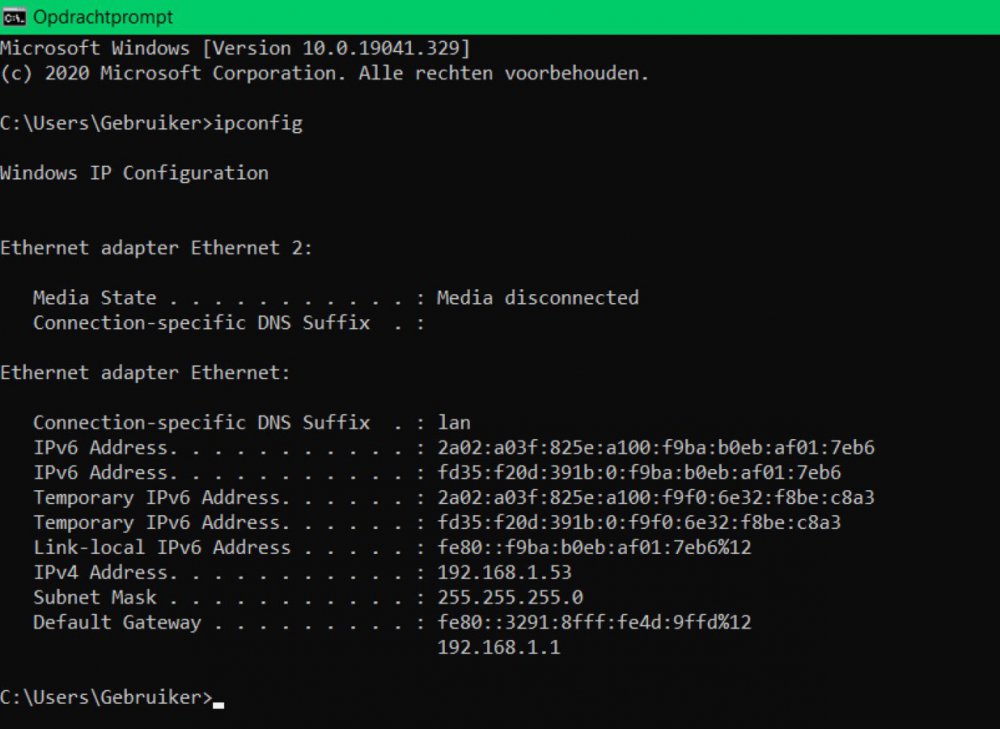Click the Ethernet adapter Ethernet heading
The height and width of the screenshot is (729, 1000).
pyautogui.click(x=145, y=373)
